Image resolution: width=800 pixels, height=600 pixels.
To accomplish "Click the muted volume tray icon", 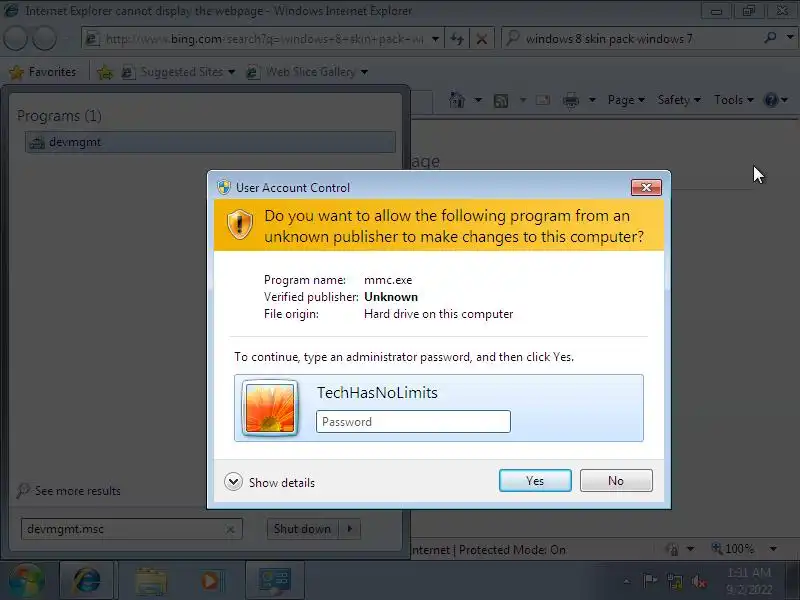I will click(698, 581).
